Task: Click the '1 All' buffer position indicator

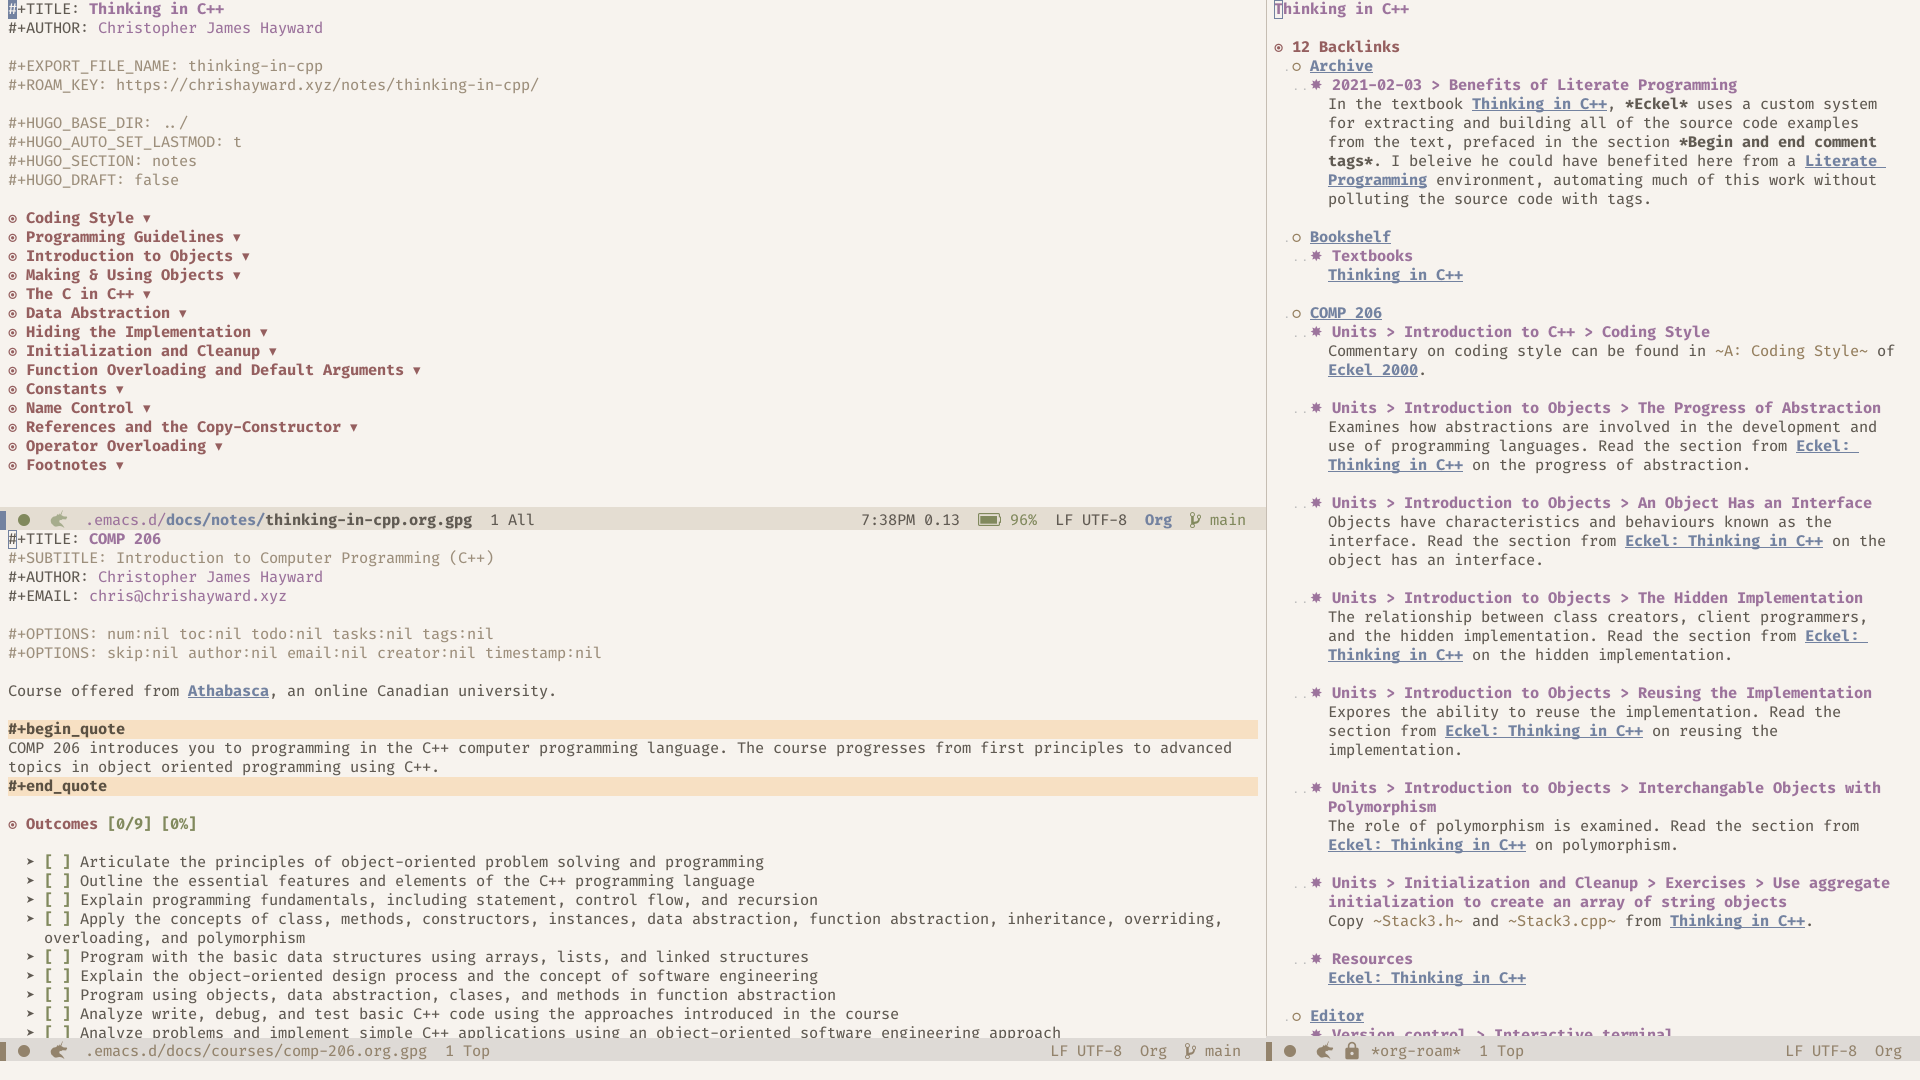Action: (x=512, y=518)
